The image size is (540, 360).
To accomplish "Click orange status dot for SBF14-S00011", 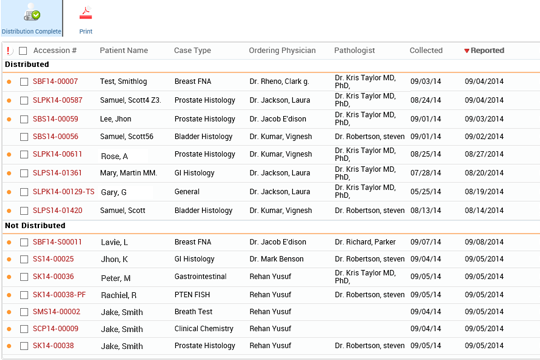I will tap(9, 243).
